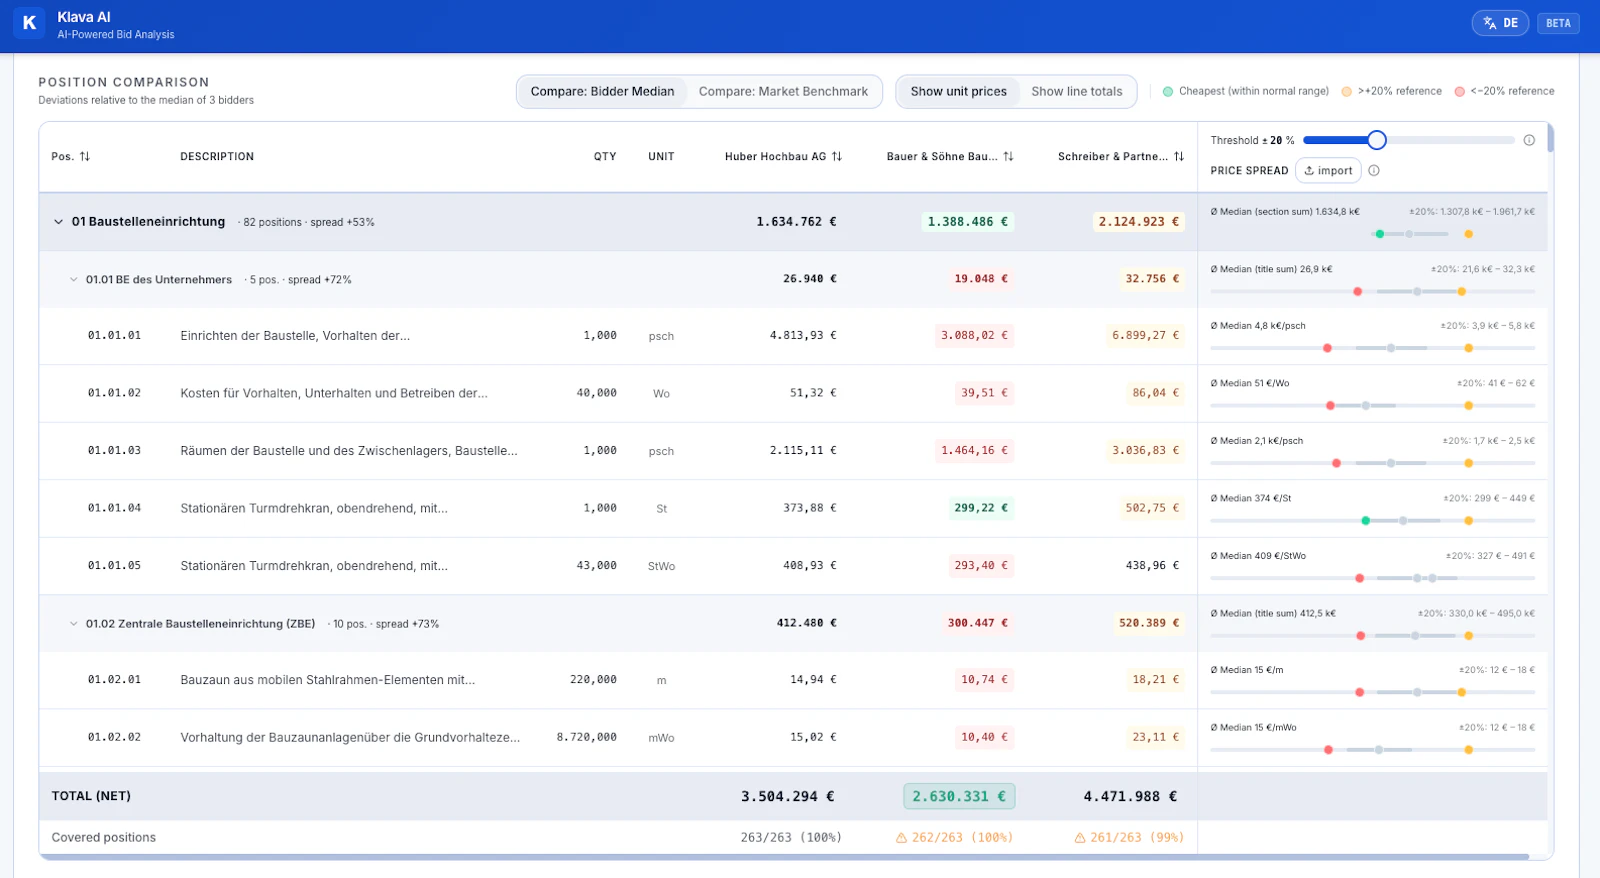Click info icon beside import button
The image size is (1600, 878).
pyautogui.click(x=1374, y=170)
